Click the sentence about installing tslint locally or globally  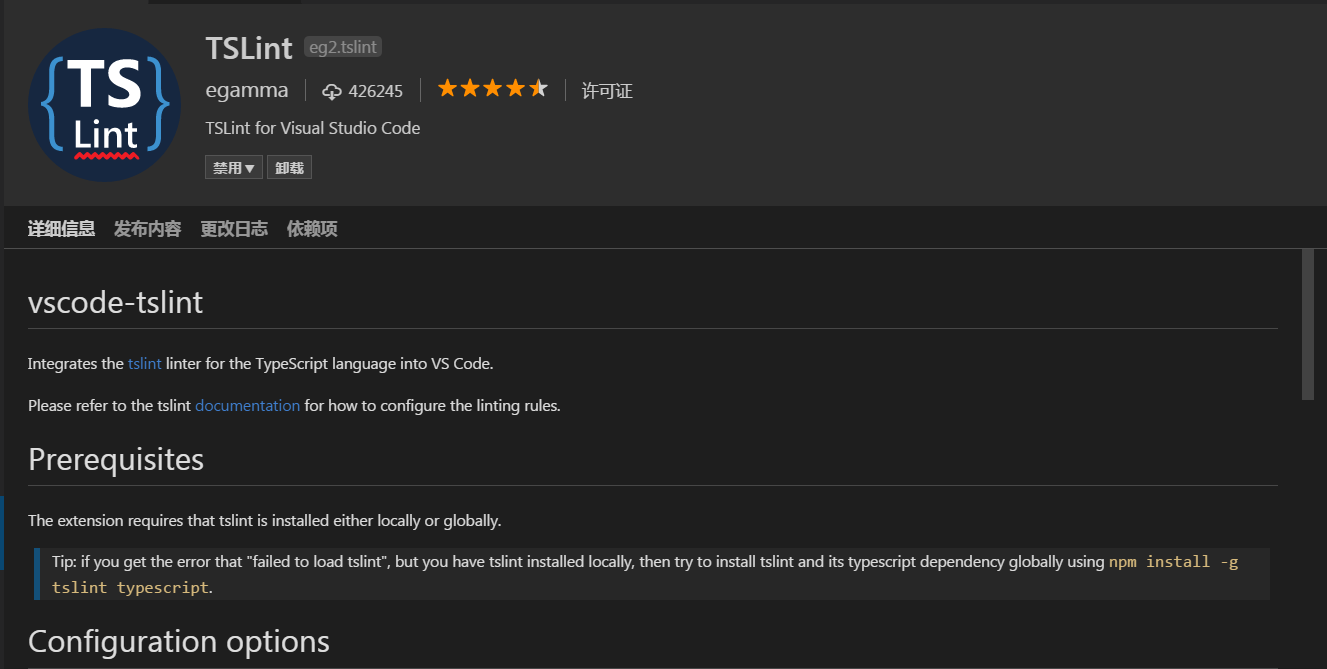pos(265,521)
